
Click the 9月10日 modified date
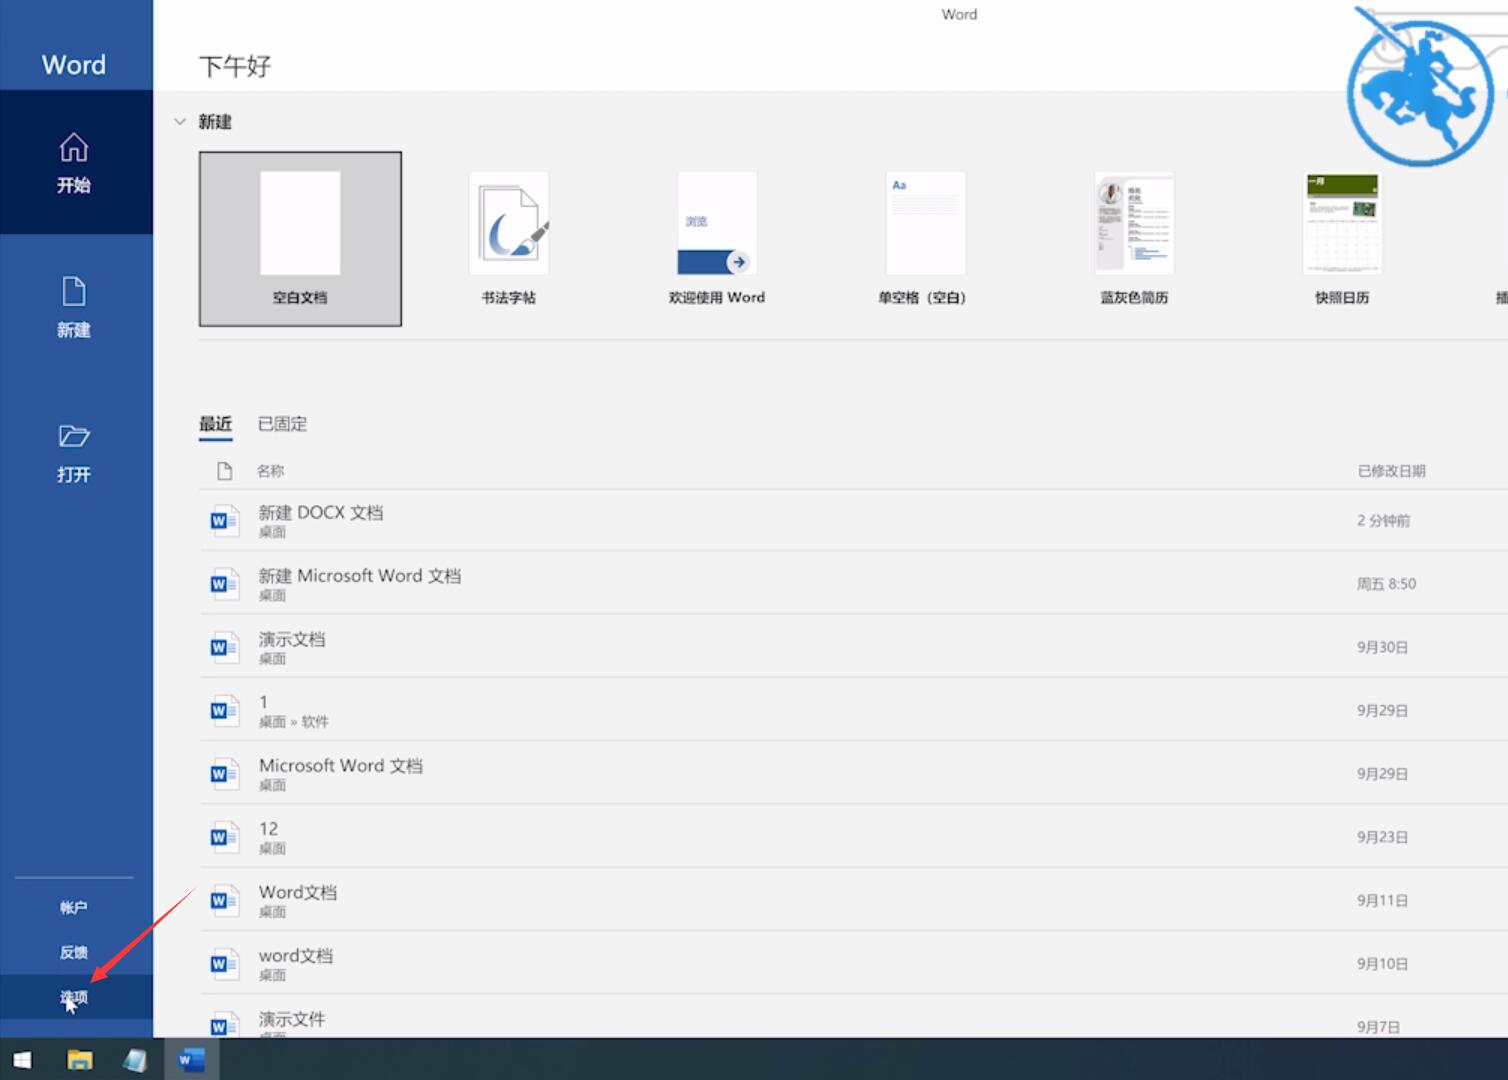[x=1382, y=964]
